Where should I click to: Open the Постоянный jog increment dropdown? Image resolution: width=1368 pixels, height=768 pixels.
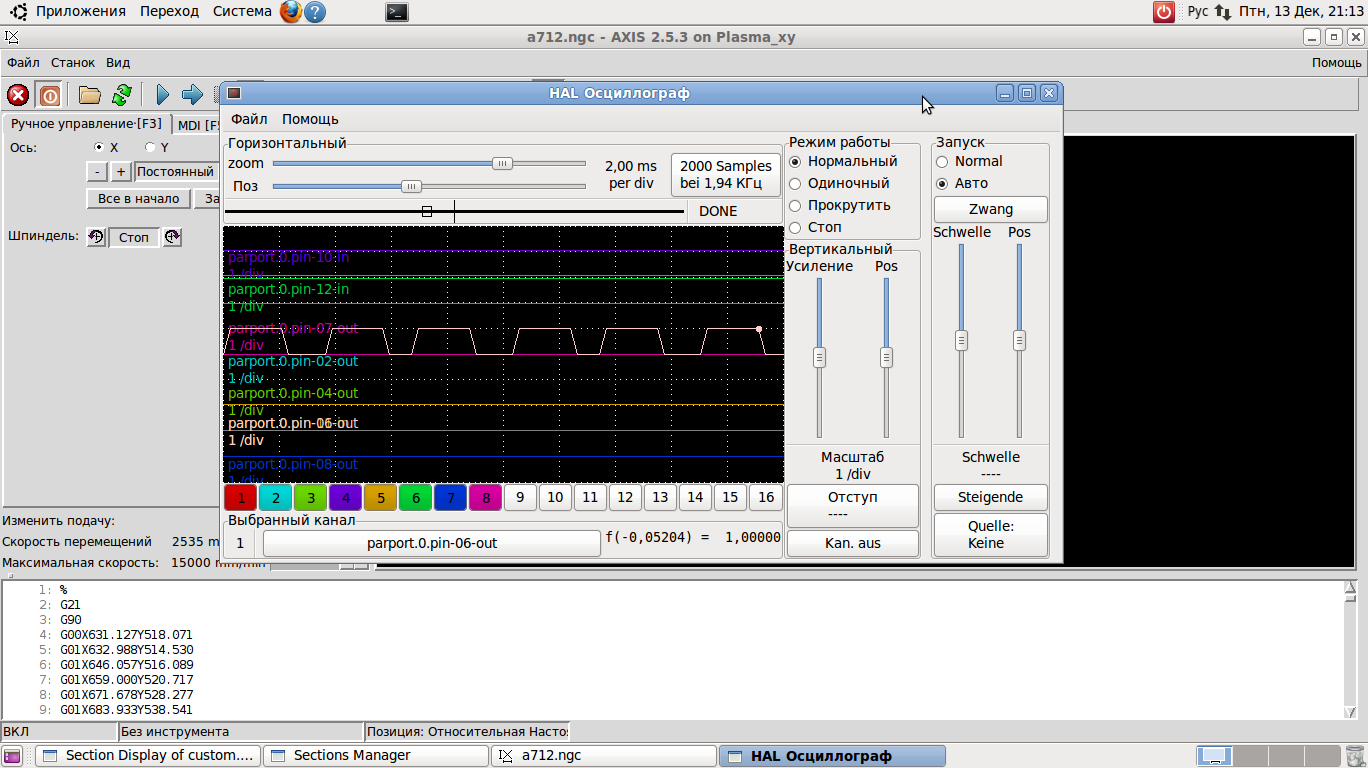(177, 171)
